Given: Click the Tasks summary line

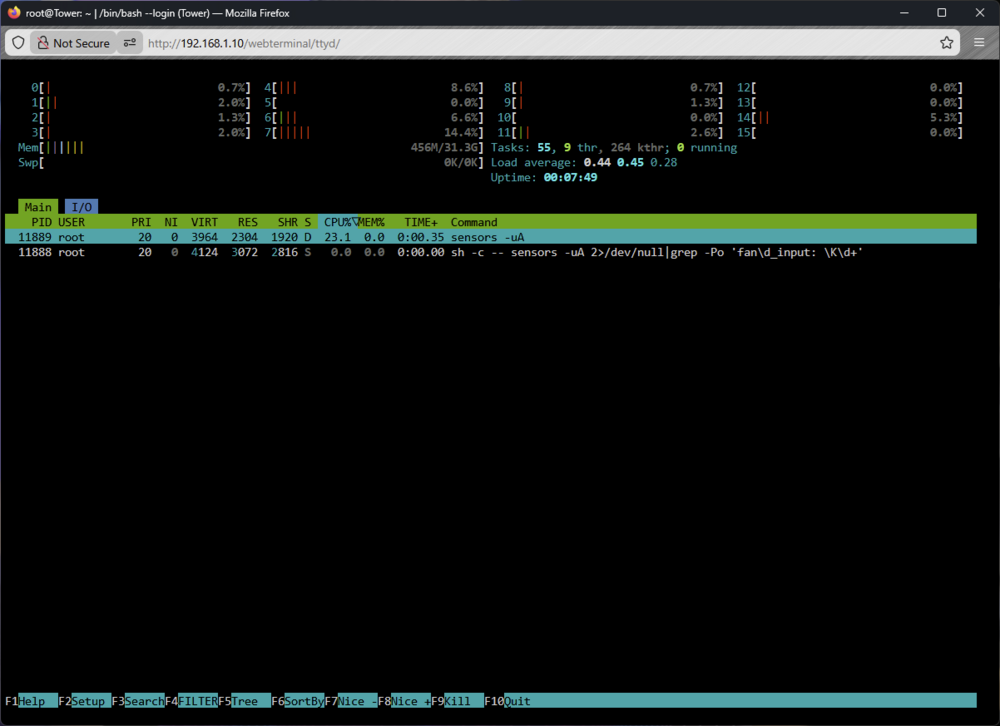Looking at the screenshot, I should tap(614, 147).
